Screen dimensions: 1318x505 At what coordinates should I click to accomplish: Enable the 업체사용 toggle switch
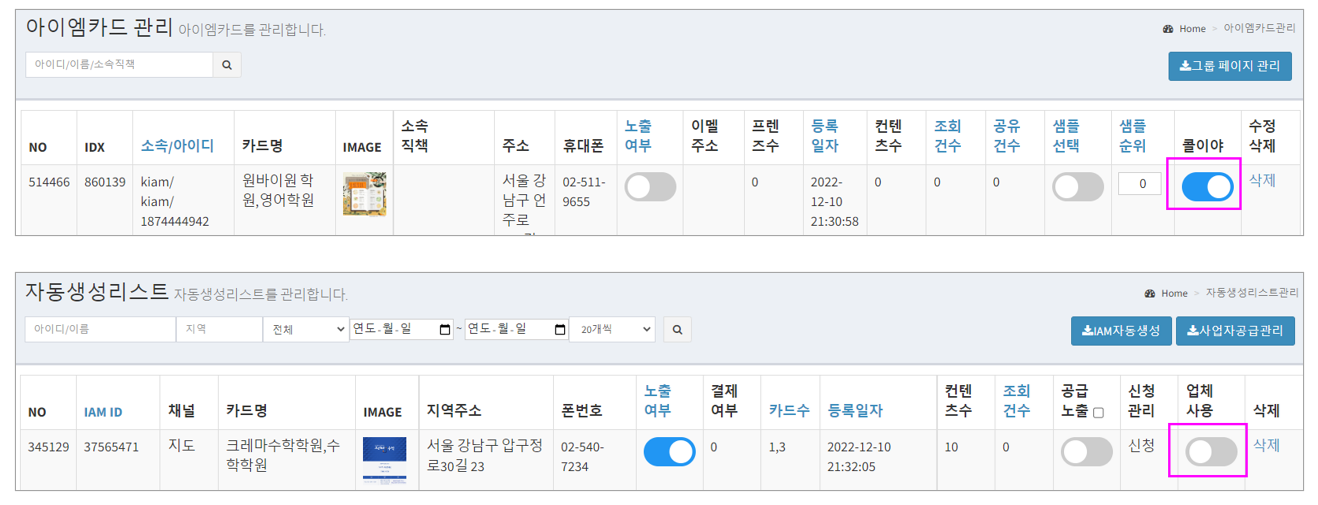click(x=1211, y=452)
